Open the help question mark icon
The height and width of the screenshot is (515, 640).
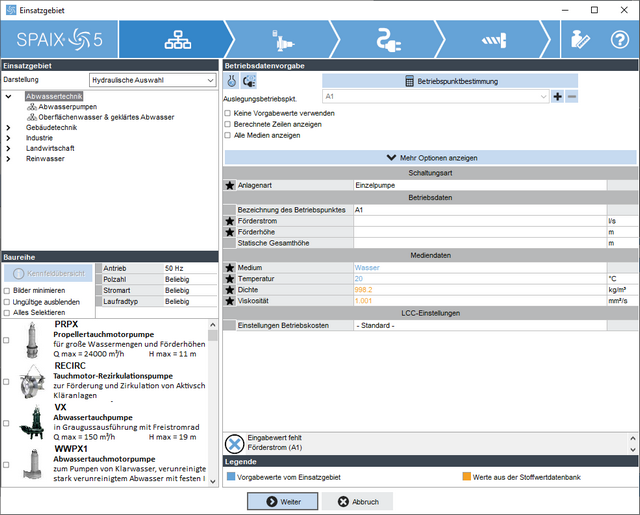click(620, 40)
